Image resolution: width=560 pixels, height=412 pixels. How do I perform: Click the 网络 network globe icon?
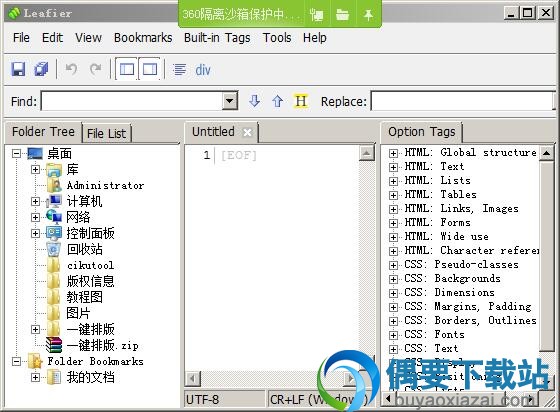pyautogui.click(x=54, y=217)
